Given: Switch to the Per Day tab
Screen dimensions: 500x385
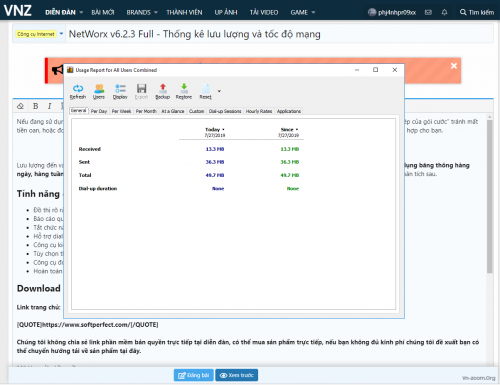Looking at the screenshot, I should pyautogui.click(x=99, y=111).
